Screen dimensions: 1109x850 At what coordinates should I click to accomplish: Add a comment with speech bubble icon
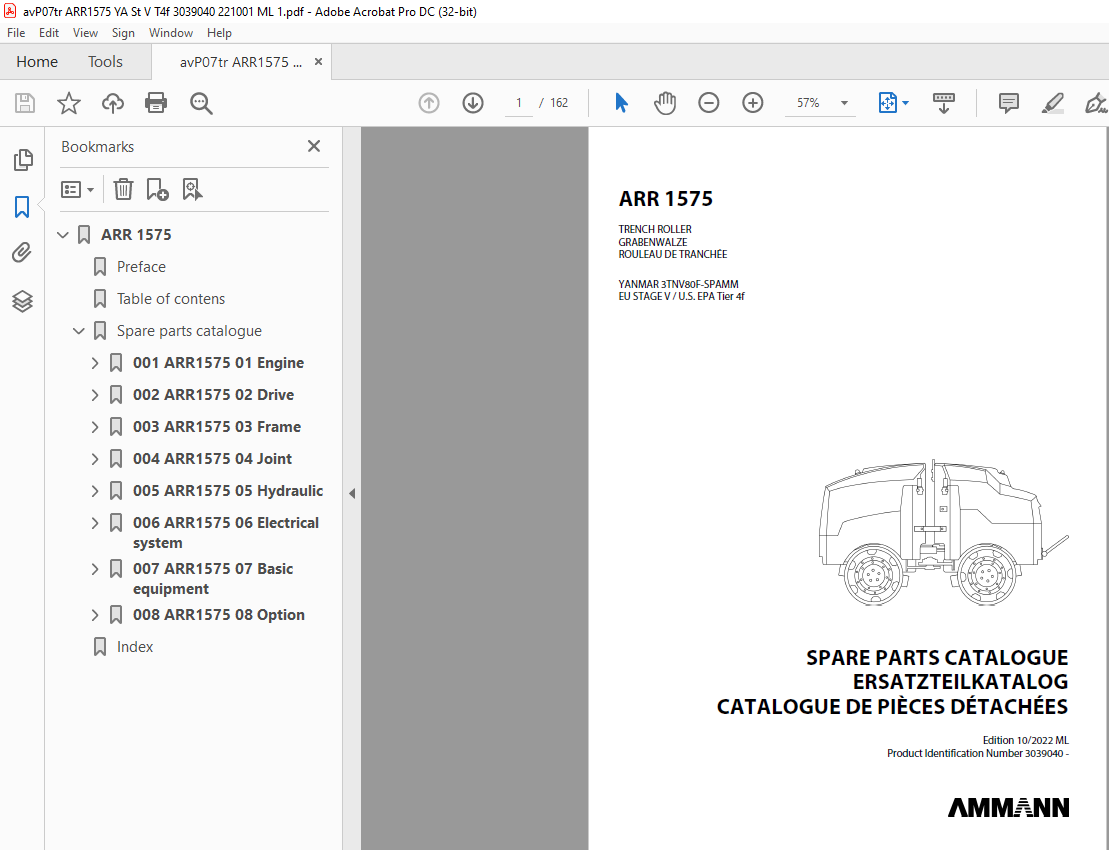(1009, 103)
